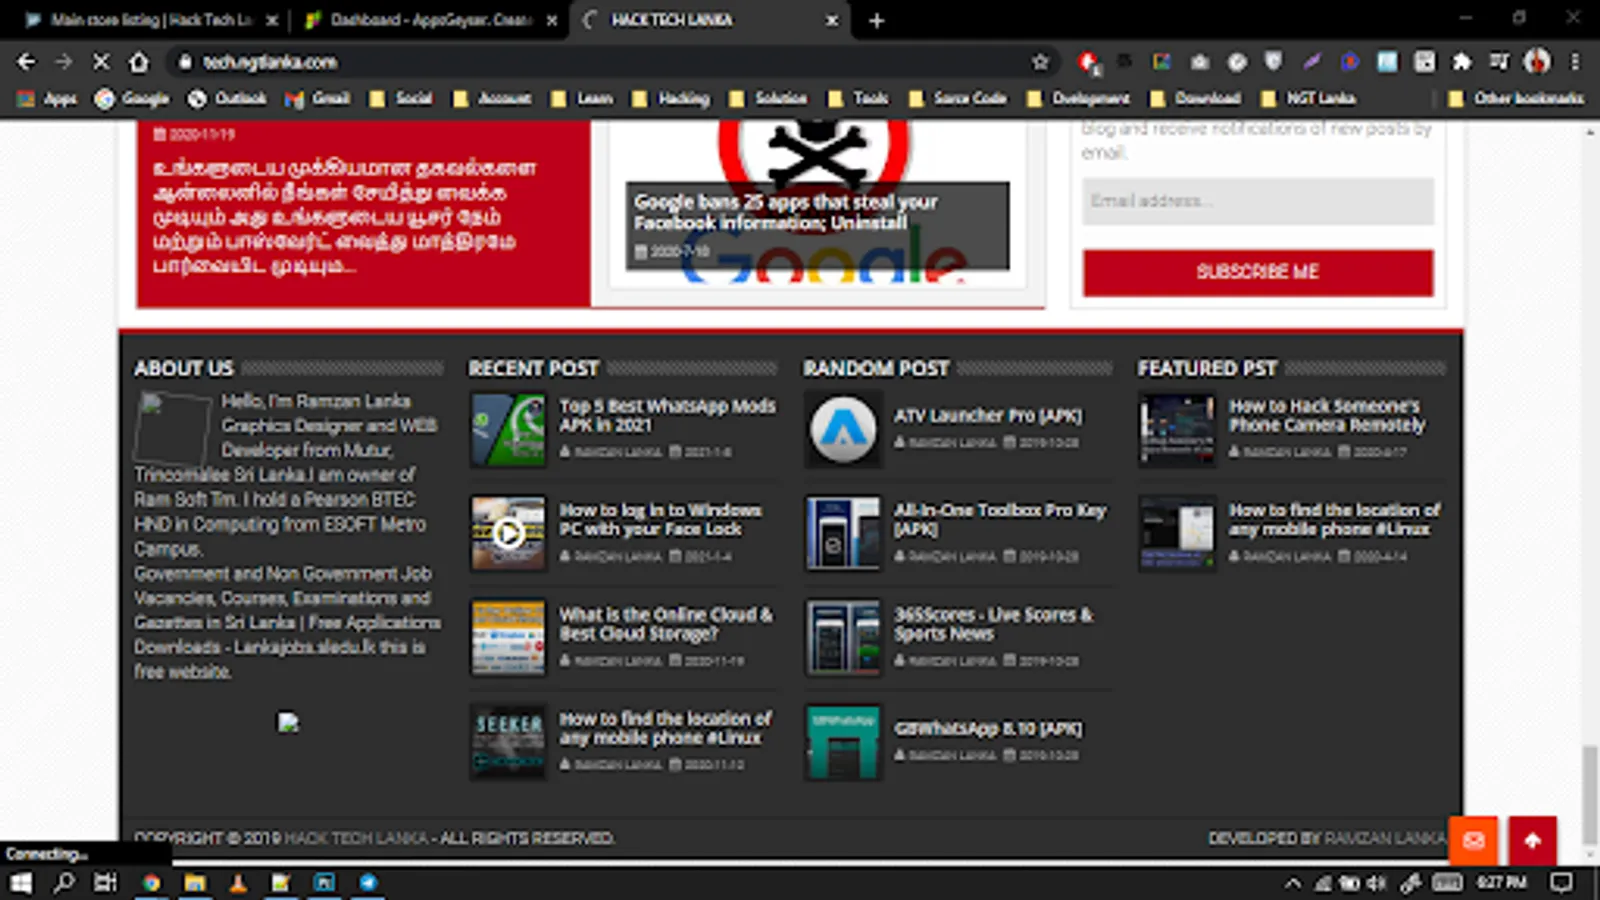Open 'Top 5 Best WhatsApp Mods APK' post
Viewport: 1600px width, 900px height.
[667, 415]
